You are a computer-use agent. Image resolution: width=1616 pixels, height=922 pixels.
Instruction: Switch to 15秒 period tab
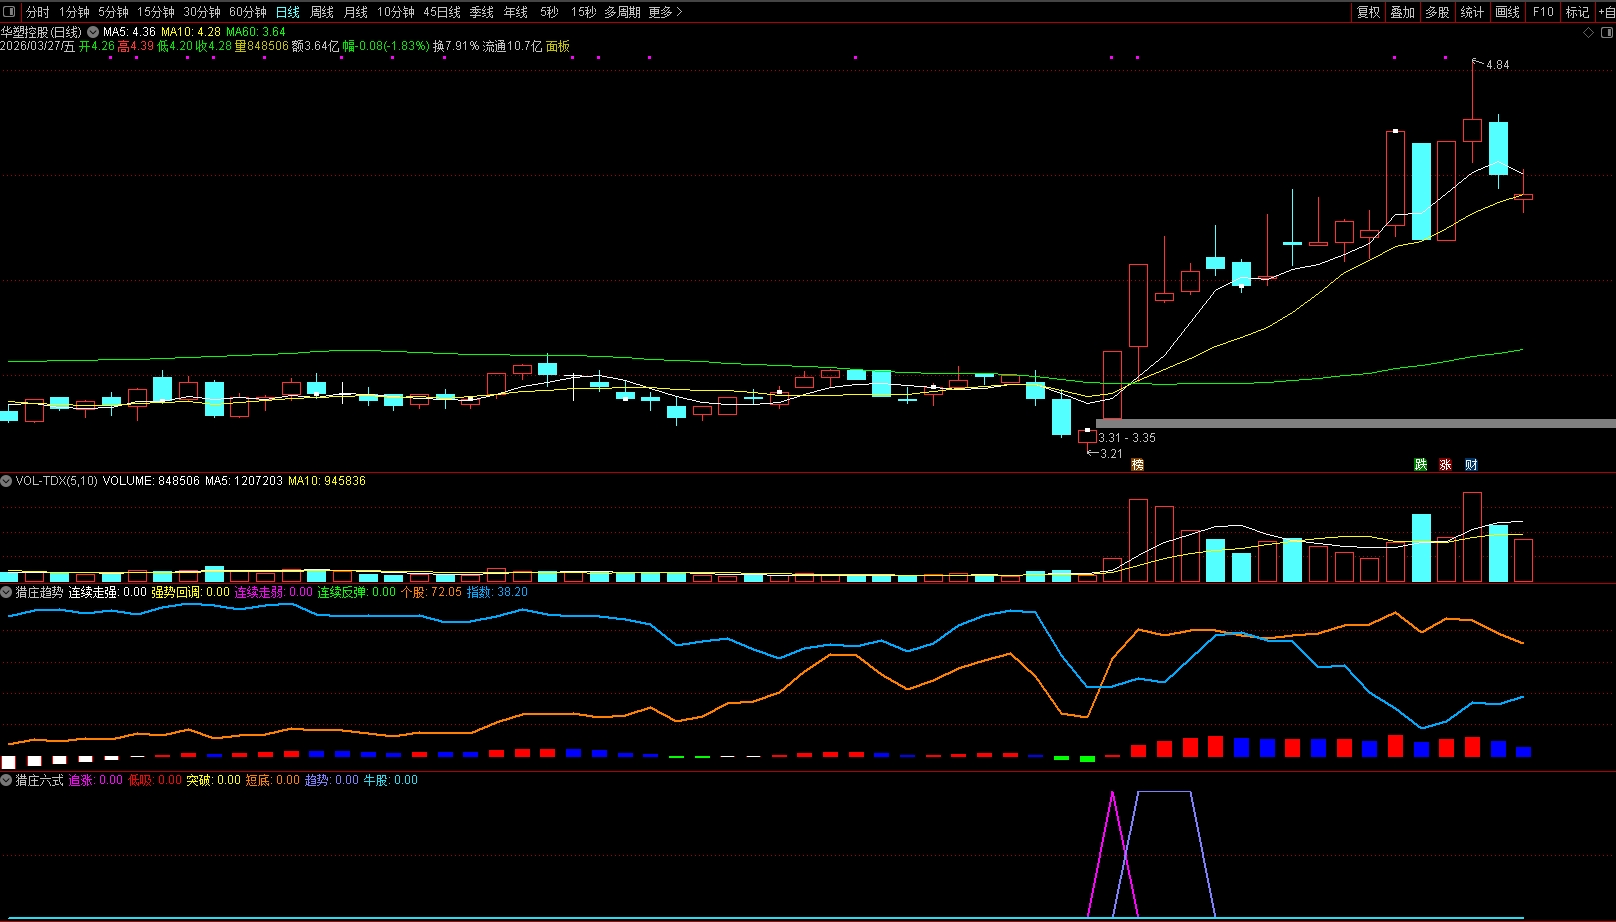pyautogui.click(x=583, y=12)
